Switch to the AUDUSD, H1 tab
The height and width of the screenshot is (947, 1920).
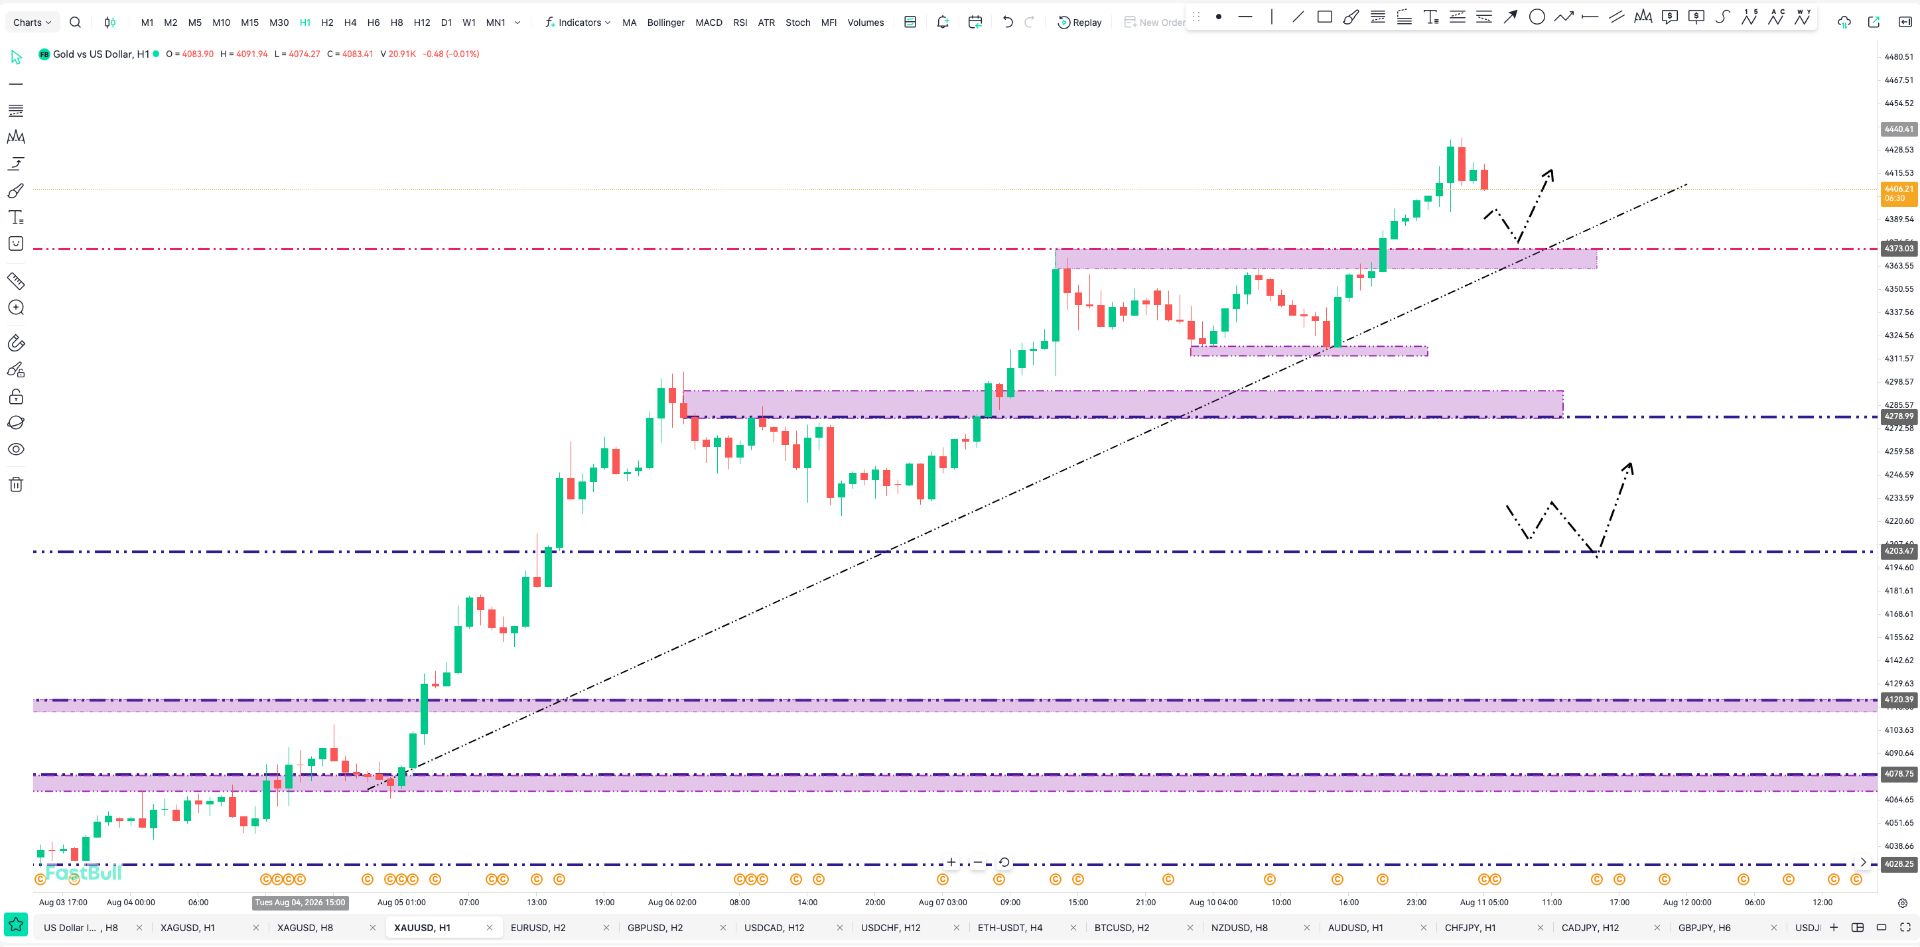[1356, 928]
